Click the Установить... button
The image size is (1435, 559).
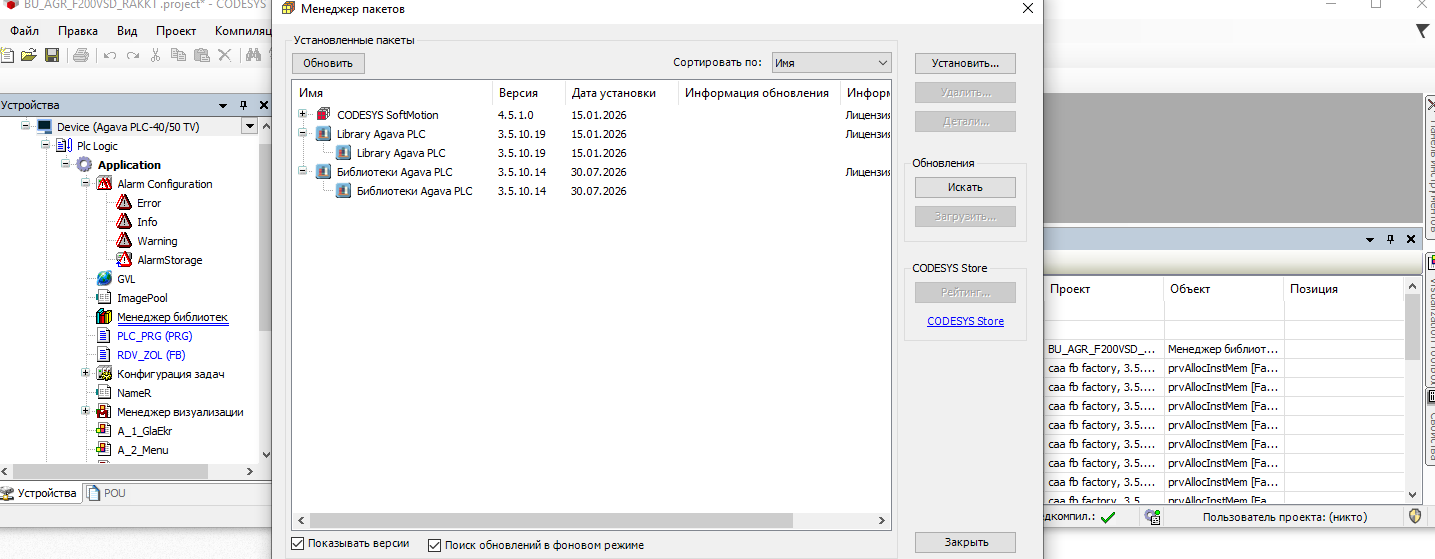[x=965, y=63]
